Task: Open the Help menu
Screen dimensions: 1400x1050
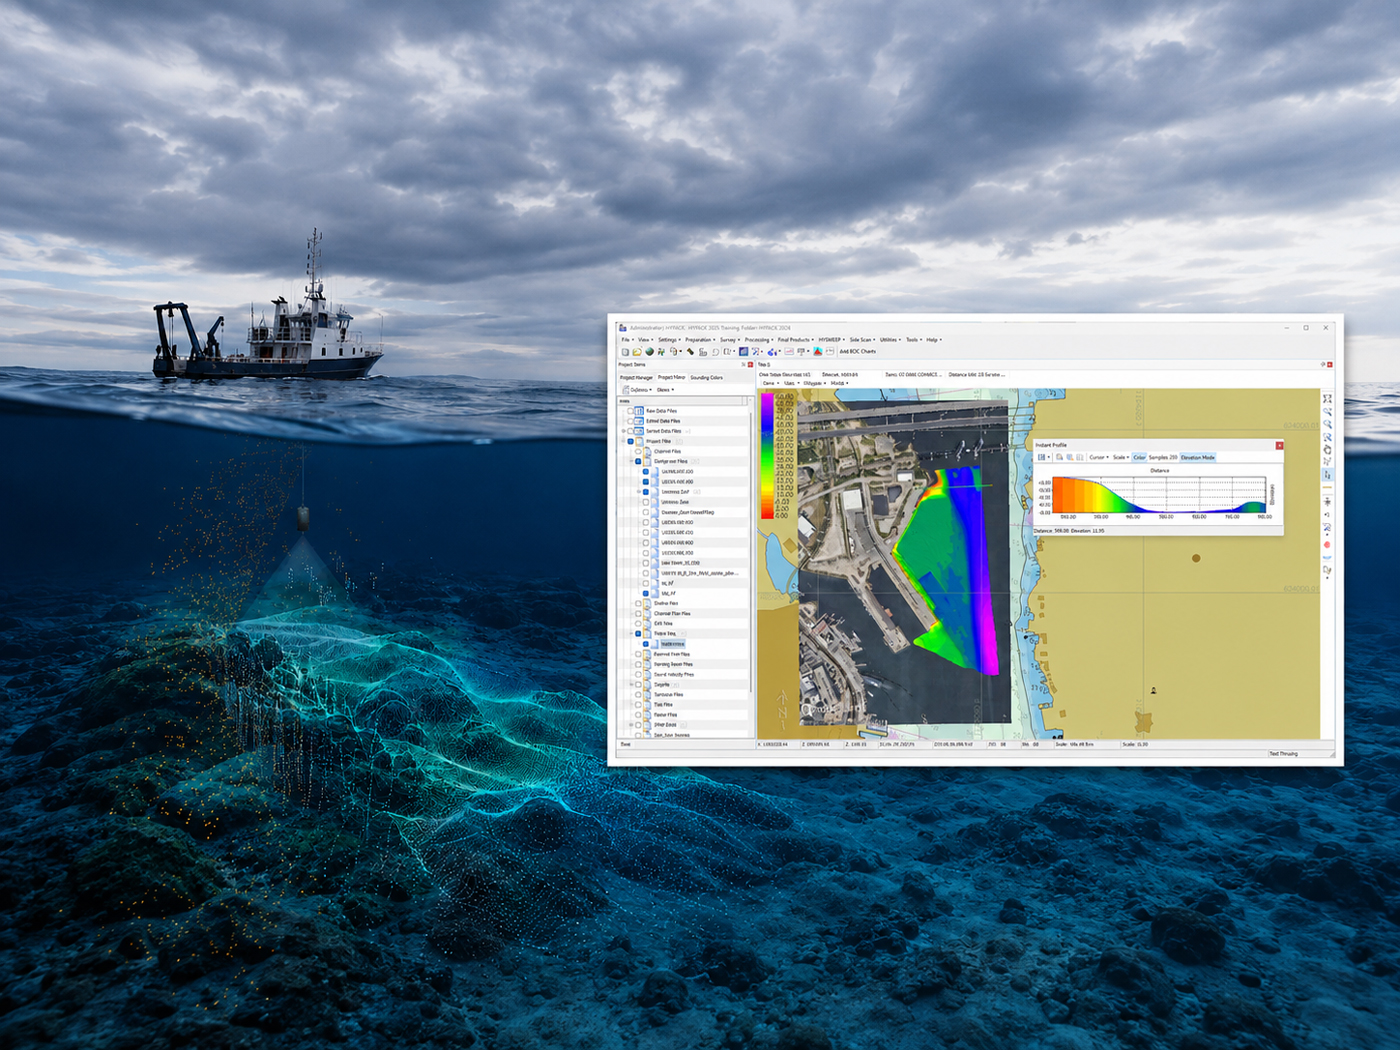Action: pyautogui.click(x=933, y=340)
